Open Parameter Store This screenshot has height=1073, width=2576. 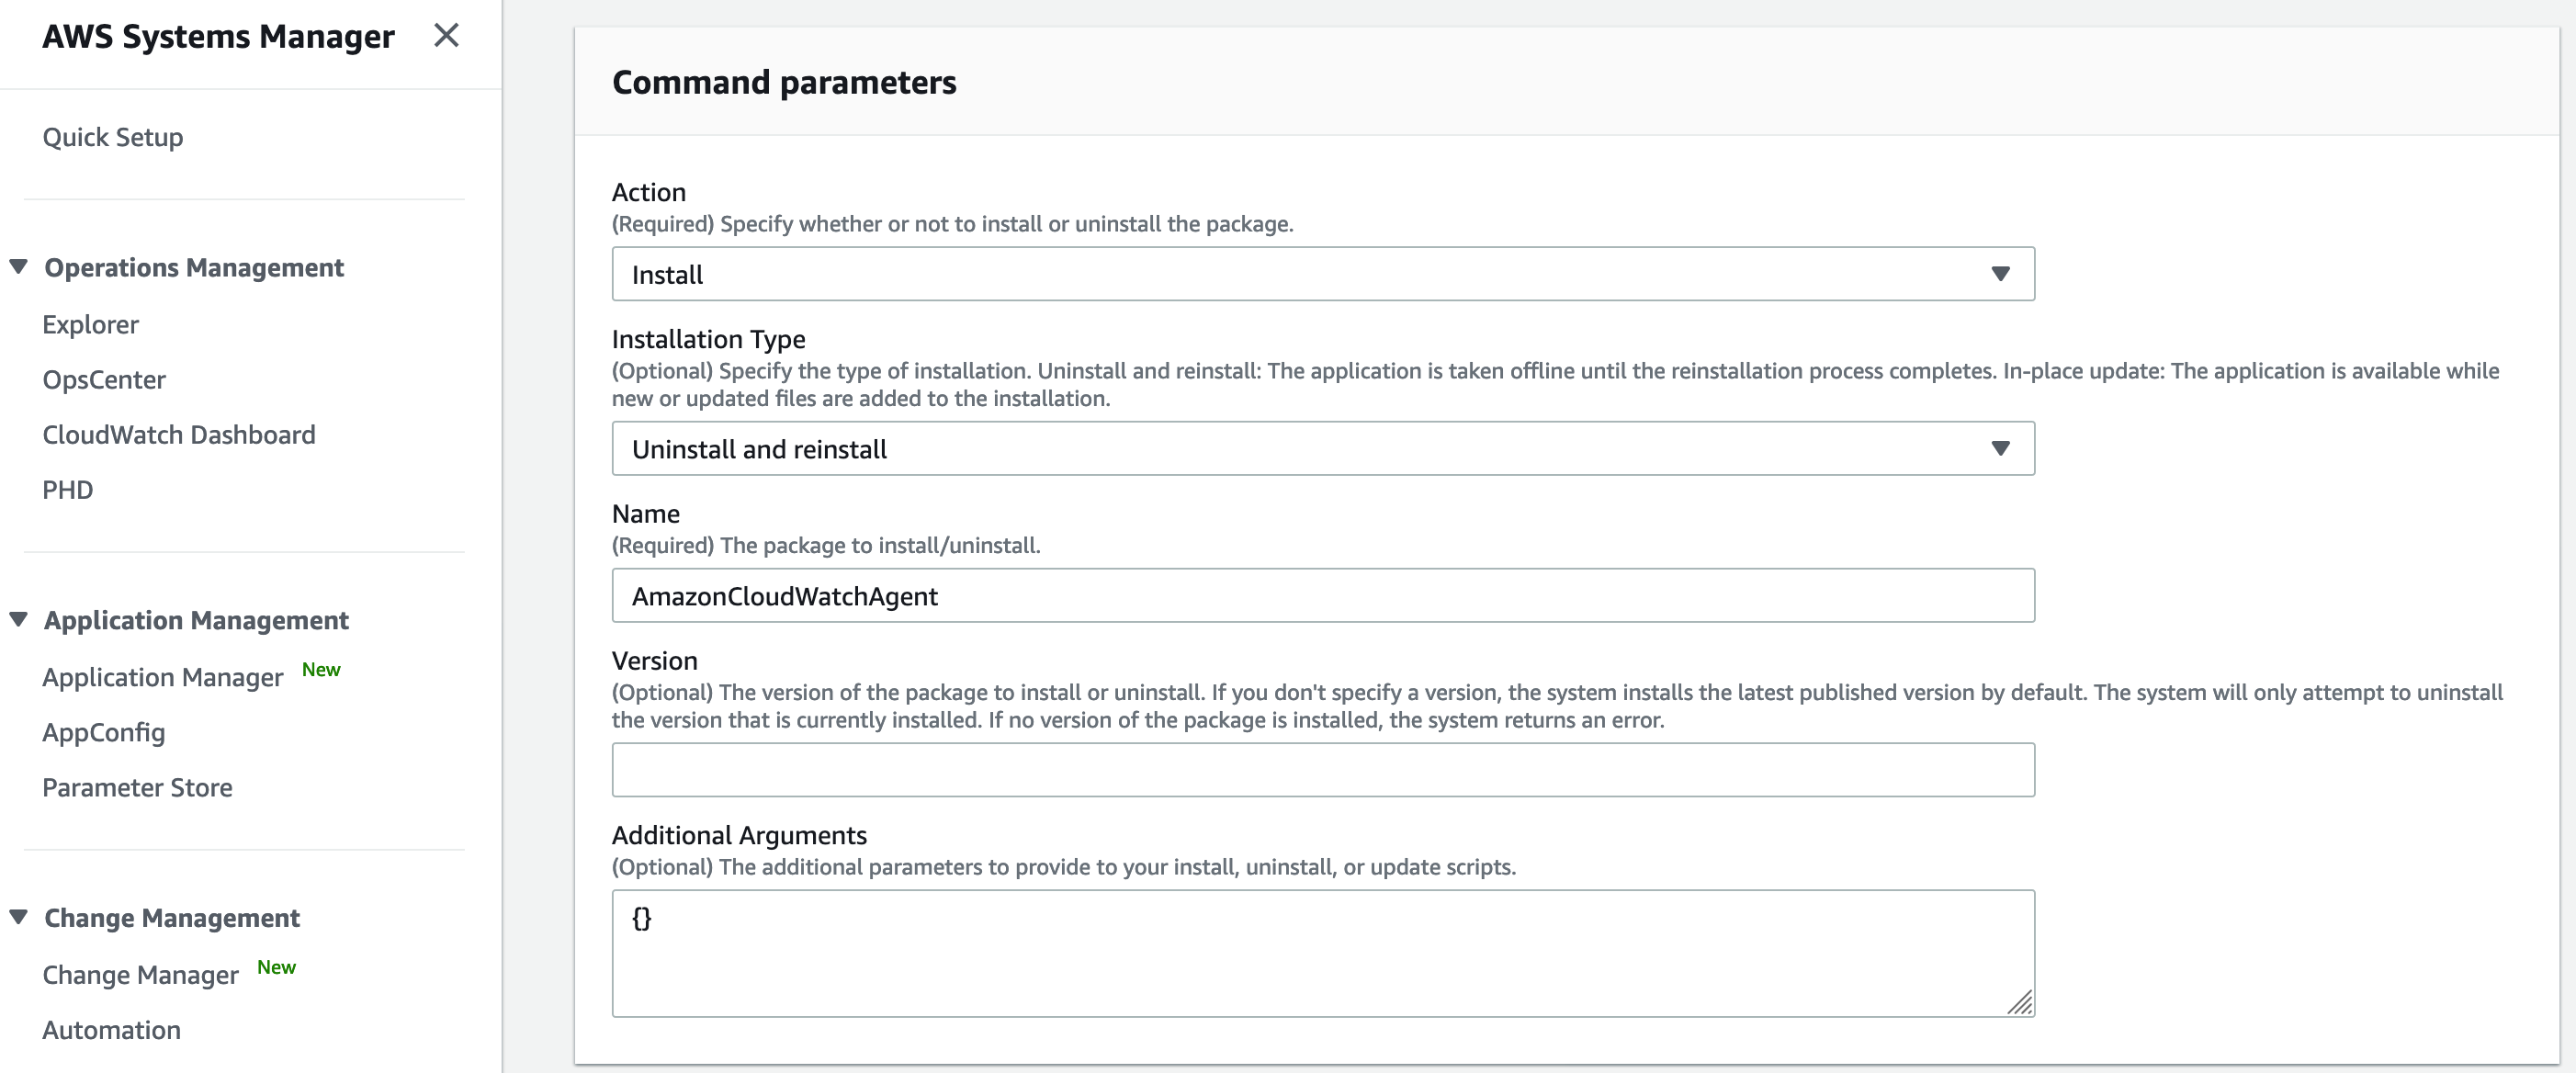(137, 788)
